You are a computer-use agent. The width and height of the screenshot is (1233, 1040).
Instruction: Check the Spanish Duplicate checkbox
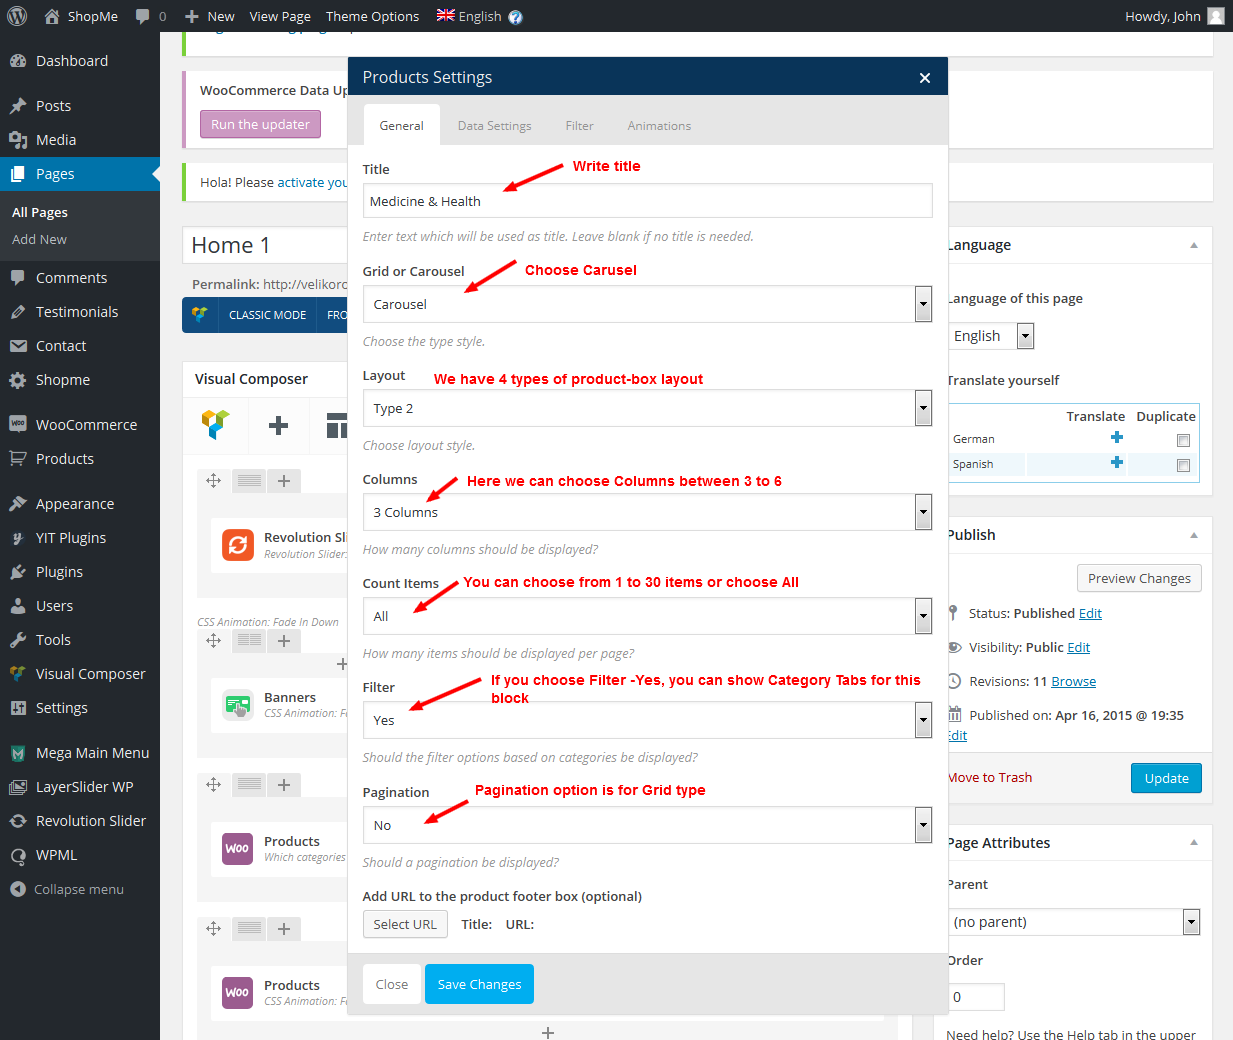pos(1183,465)
